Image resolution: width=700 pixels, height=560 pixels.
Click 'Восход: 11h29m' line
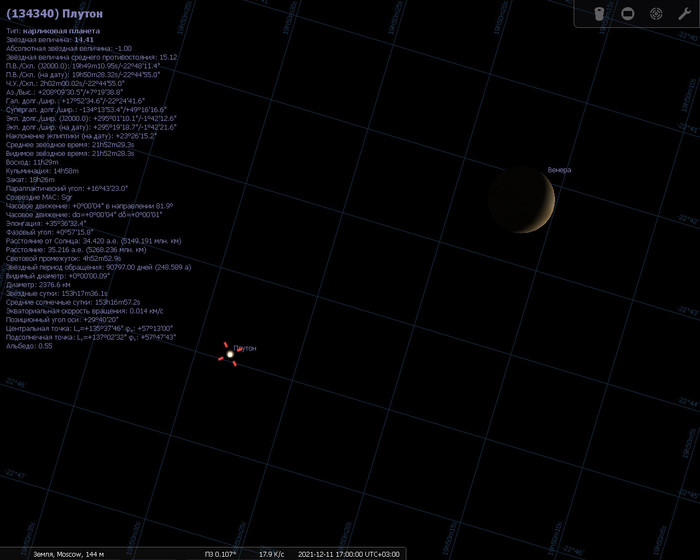(x=32, y=162)
